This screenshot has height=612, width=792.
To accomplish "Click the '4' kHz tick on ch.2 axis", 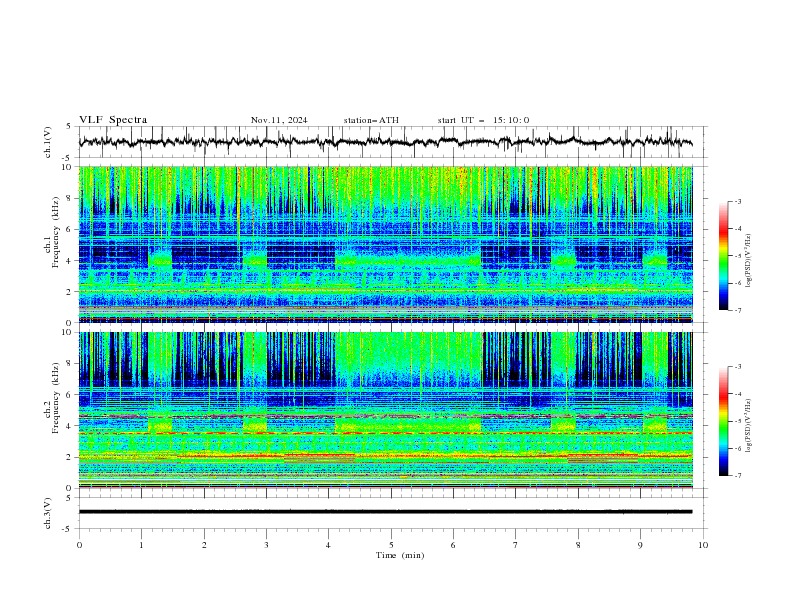I will (x=71, y=426).
